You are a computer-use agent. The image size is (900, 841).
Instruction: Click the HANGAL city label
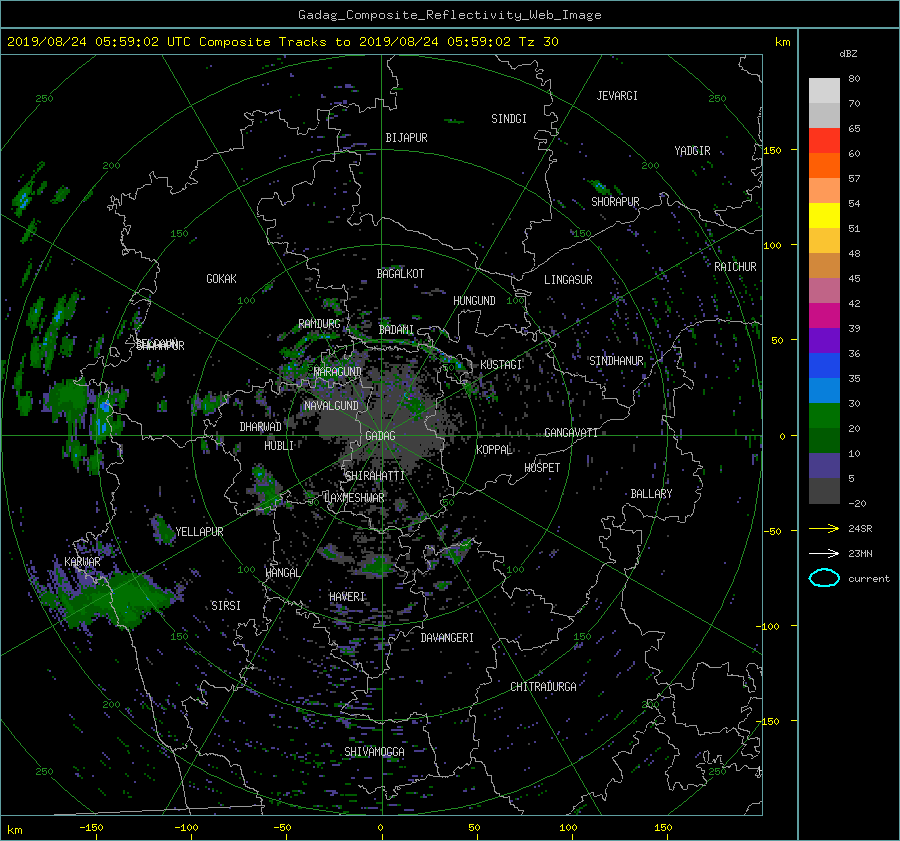point(282,573)
